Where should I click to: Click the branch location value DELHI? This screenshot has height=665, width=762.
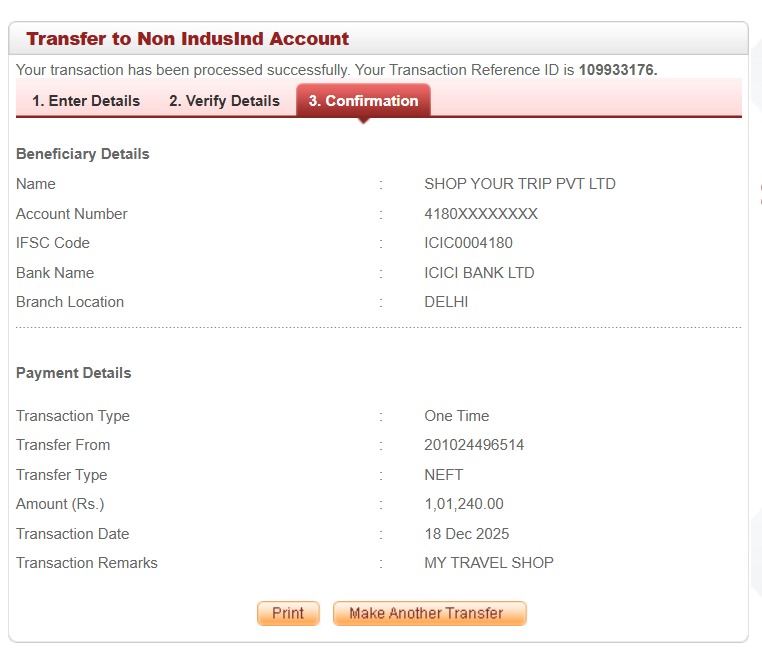coord(446,302)
